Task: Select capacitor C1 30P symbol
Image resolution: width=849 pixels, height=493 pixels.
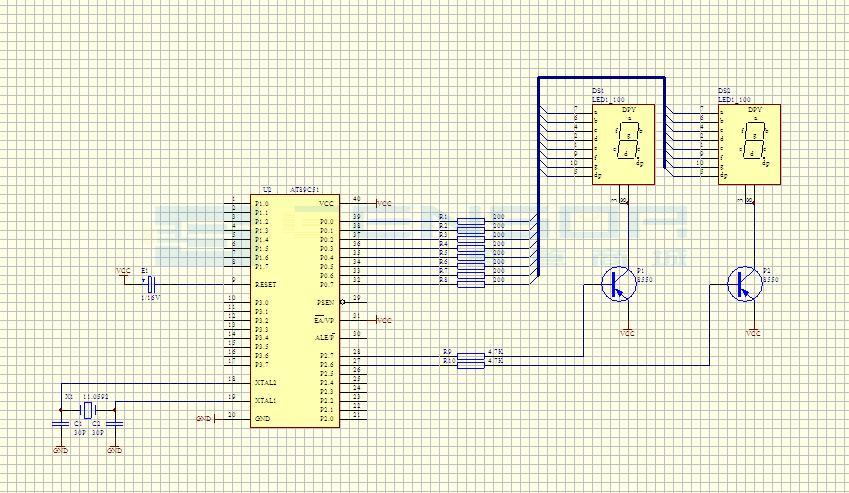Action: pyautogui.click(x=61, y=424)
